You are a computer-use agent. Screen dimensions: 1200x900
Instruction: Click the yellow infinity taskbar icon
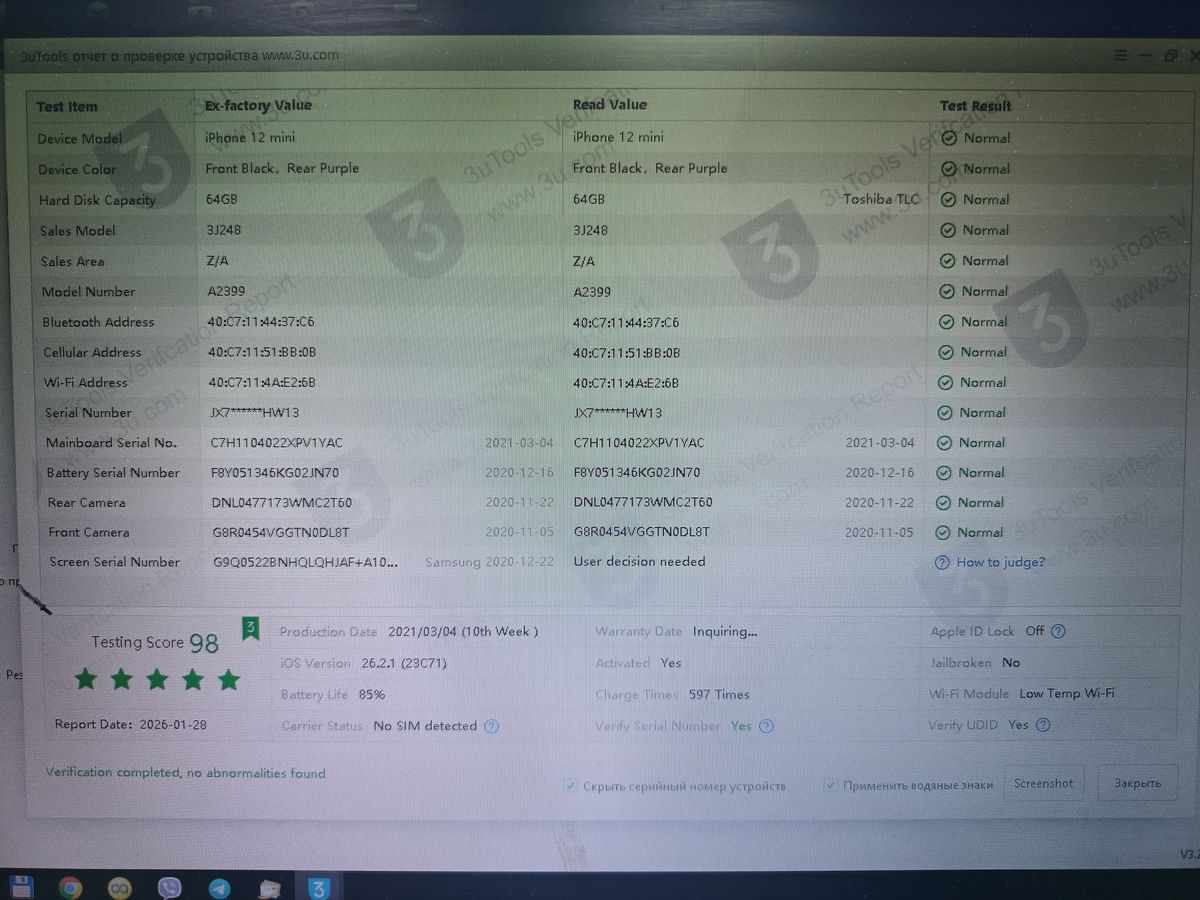[x=120, y=887]
